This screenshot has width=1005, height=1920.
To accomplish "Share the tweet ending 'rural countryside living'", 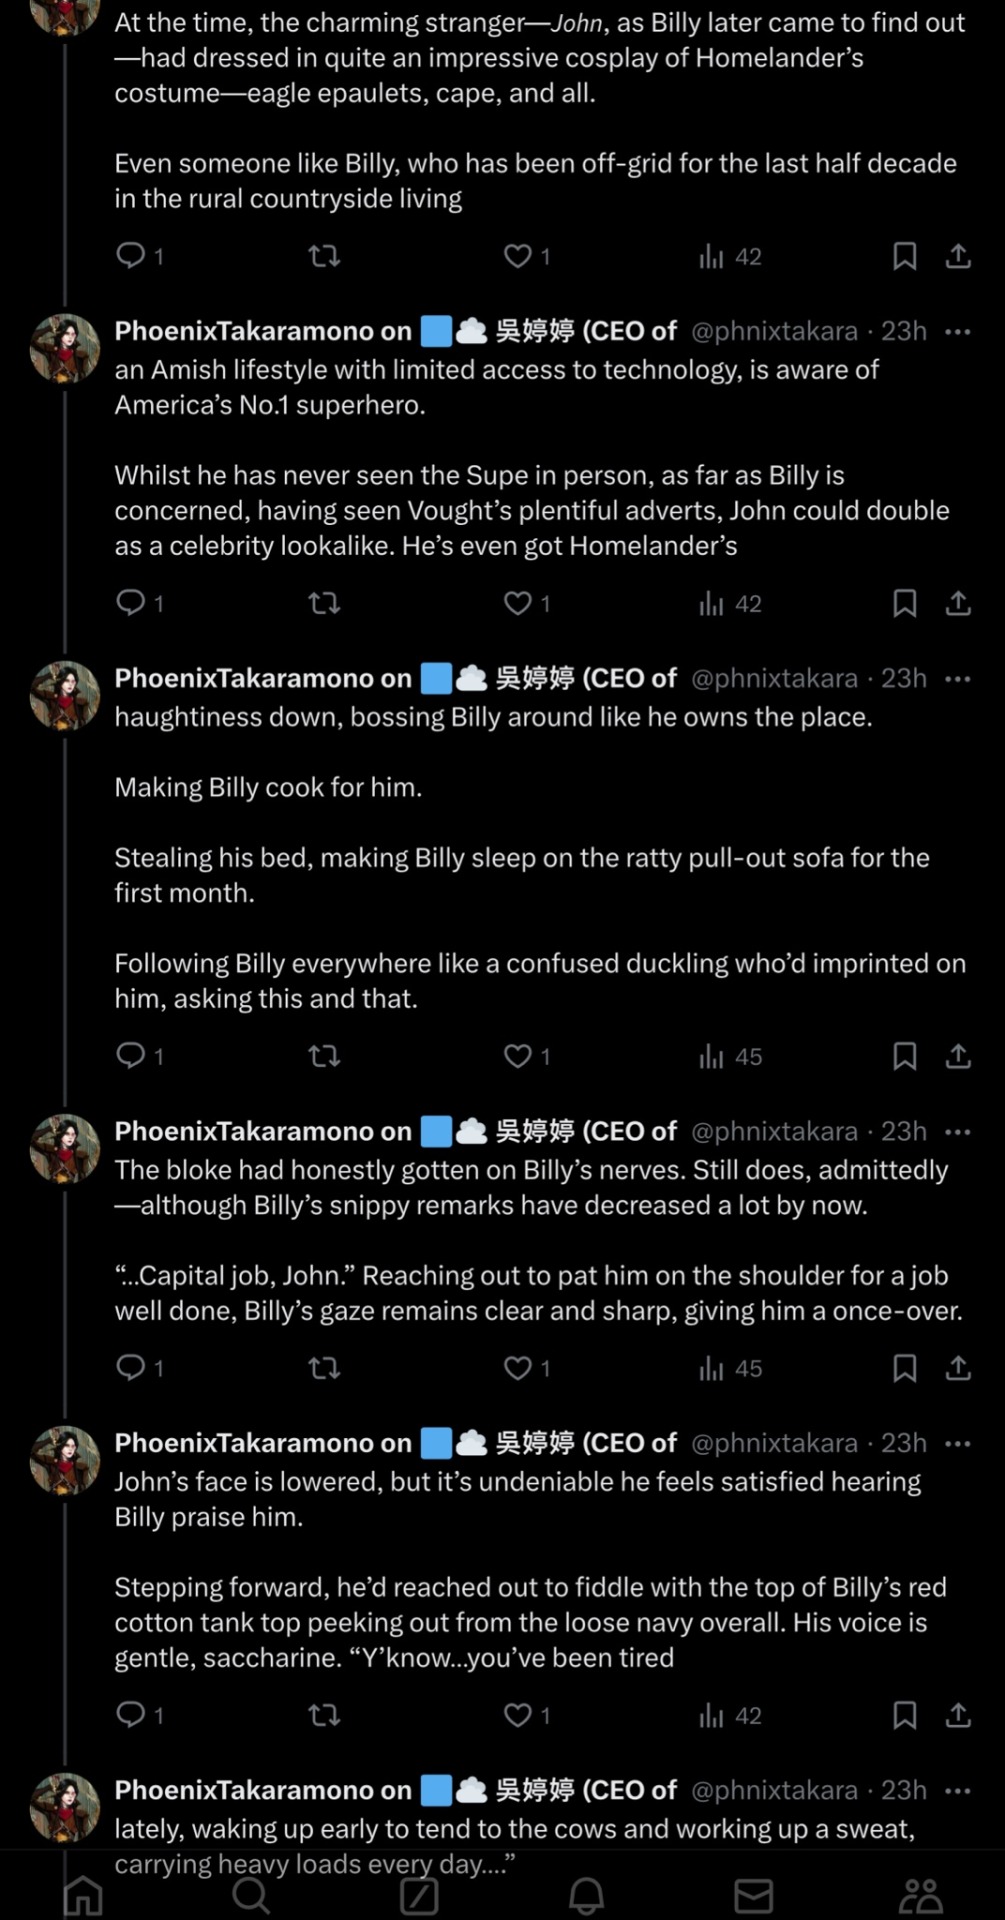I will pos(958,257).
